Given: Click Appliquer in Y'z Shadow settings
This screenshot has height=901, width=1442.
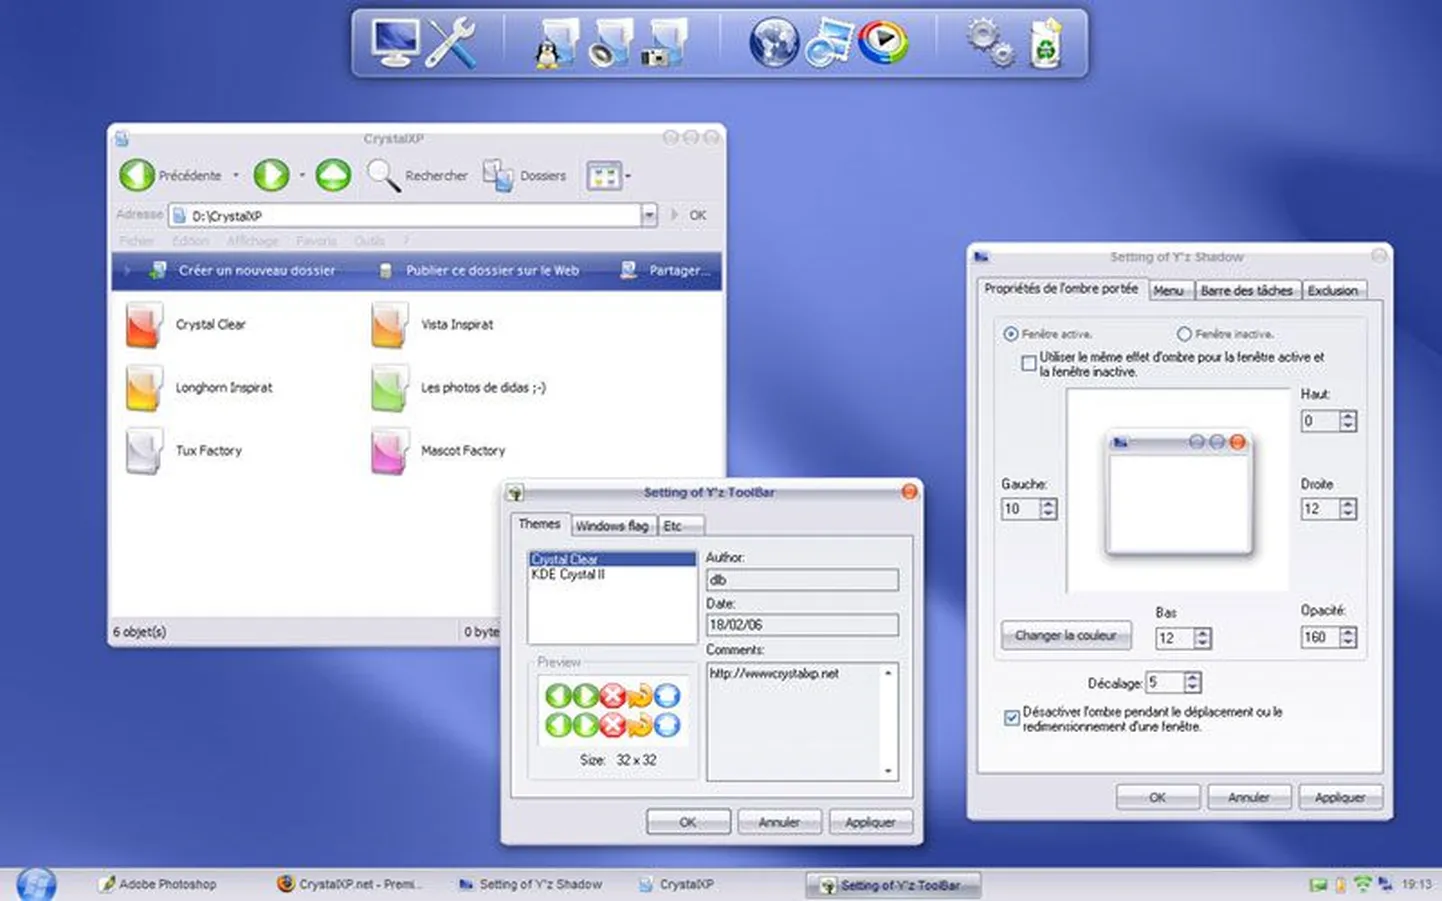Looking at the screenshot, I should click(x=1340, y=798).
